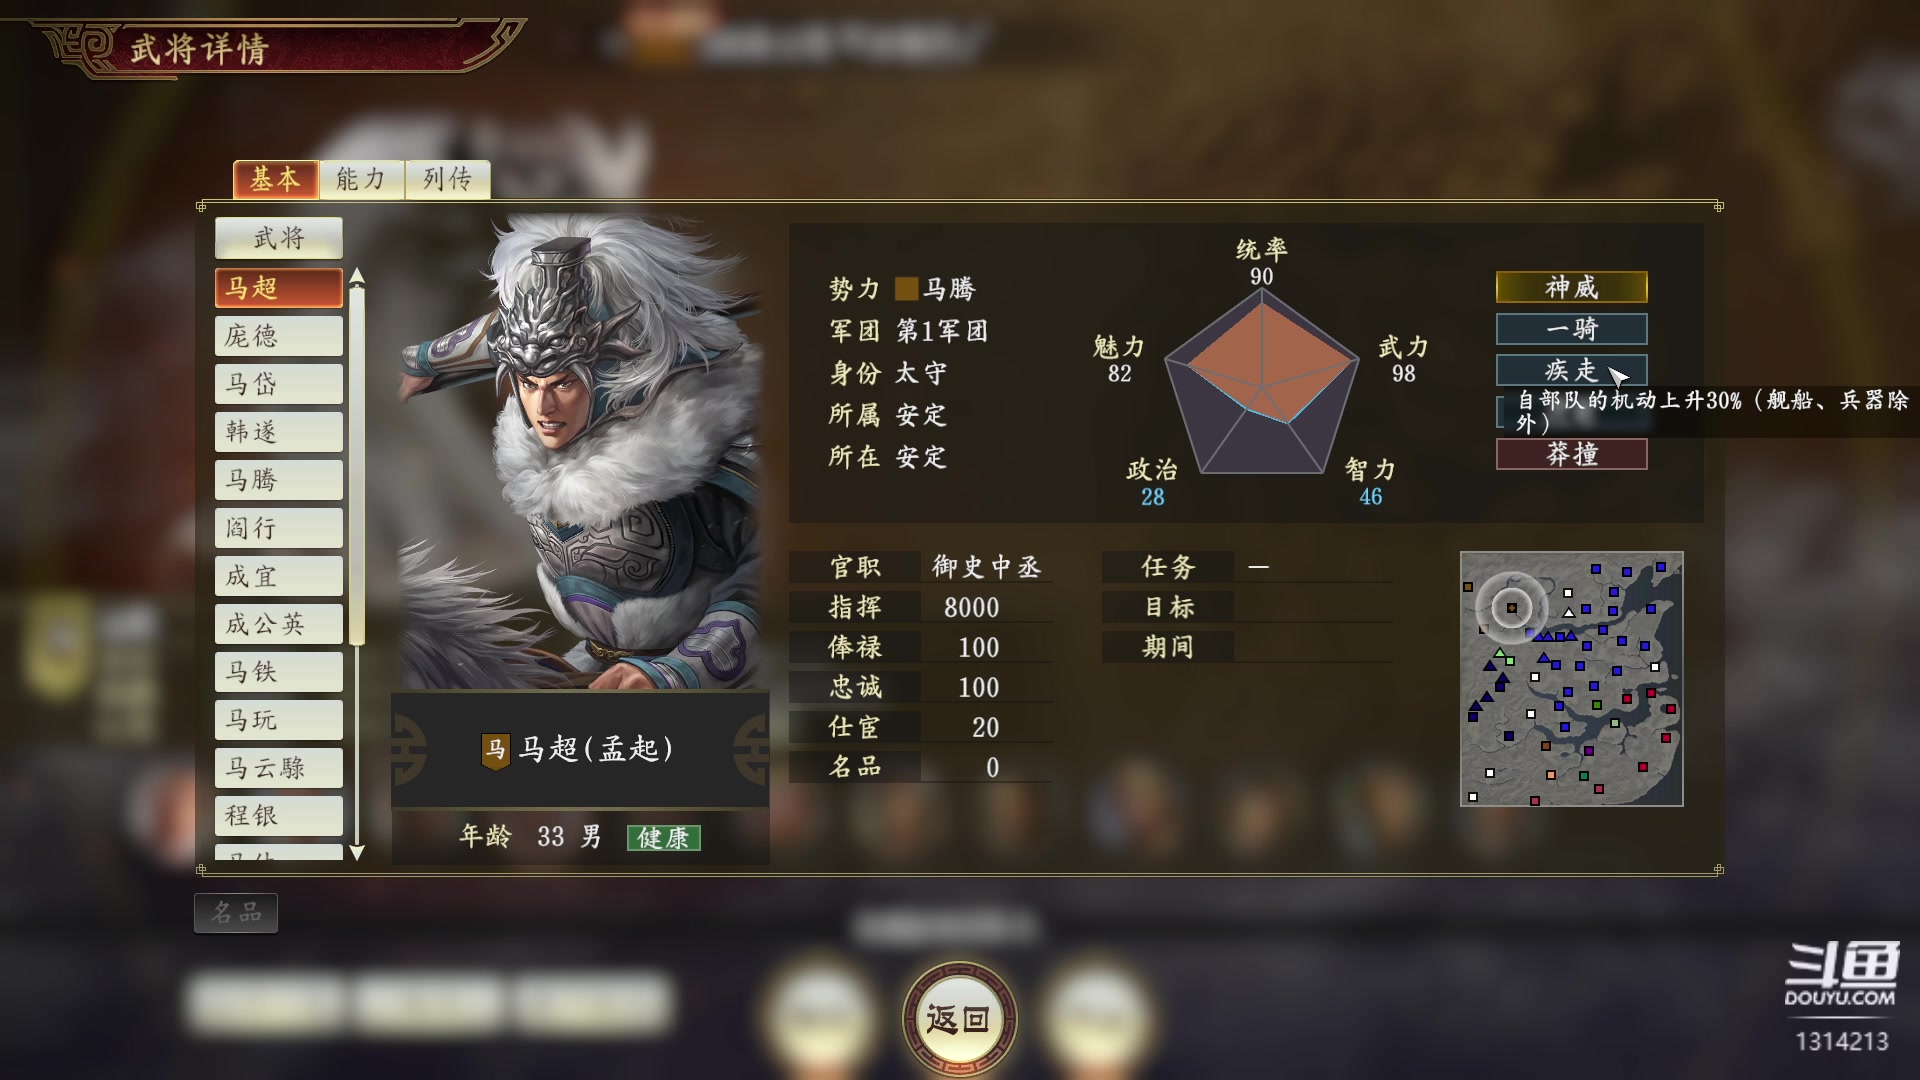Open the 列传 tab
Screen dimensions: 1920x1080
[447, 179]
